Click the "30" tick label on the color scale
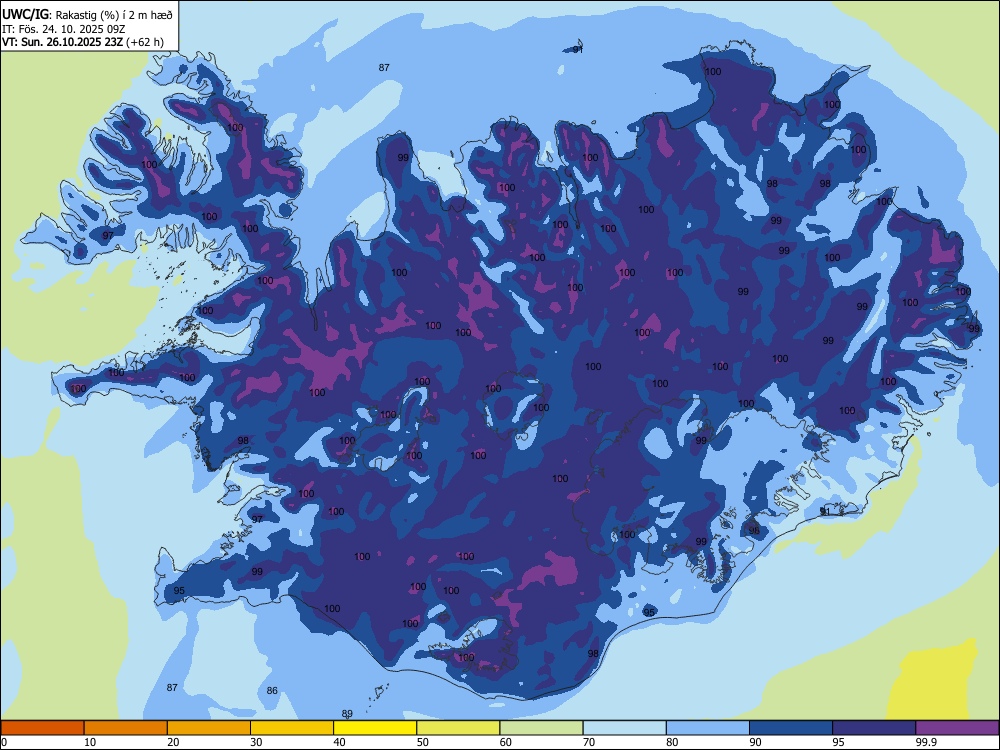1000x750 pixels. pos(256,742)
